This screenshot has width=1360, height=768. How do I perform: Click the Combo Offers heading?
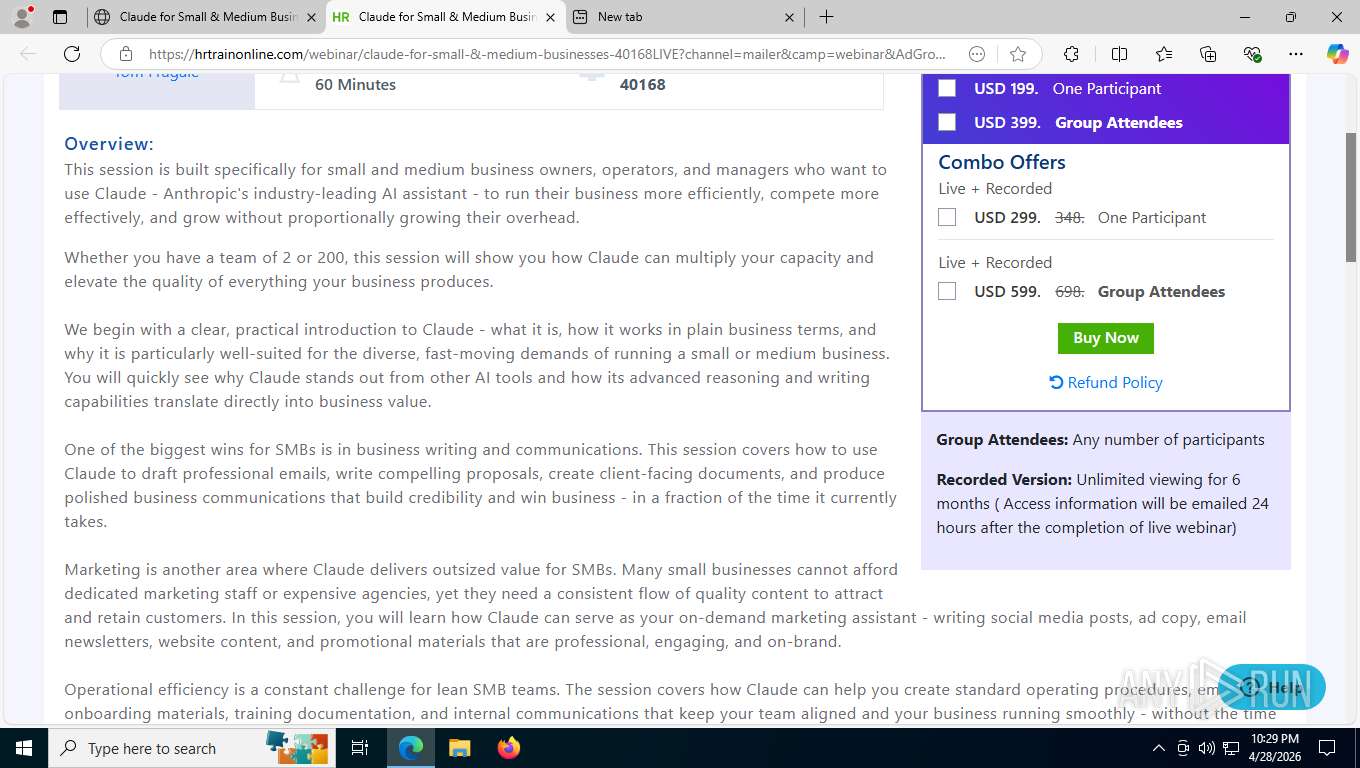(1001, 162)
